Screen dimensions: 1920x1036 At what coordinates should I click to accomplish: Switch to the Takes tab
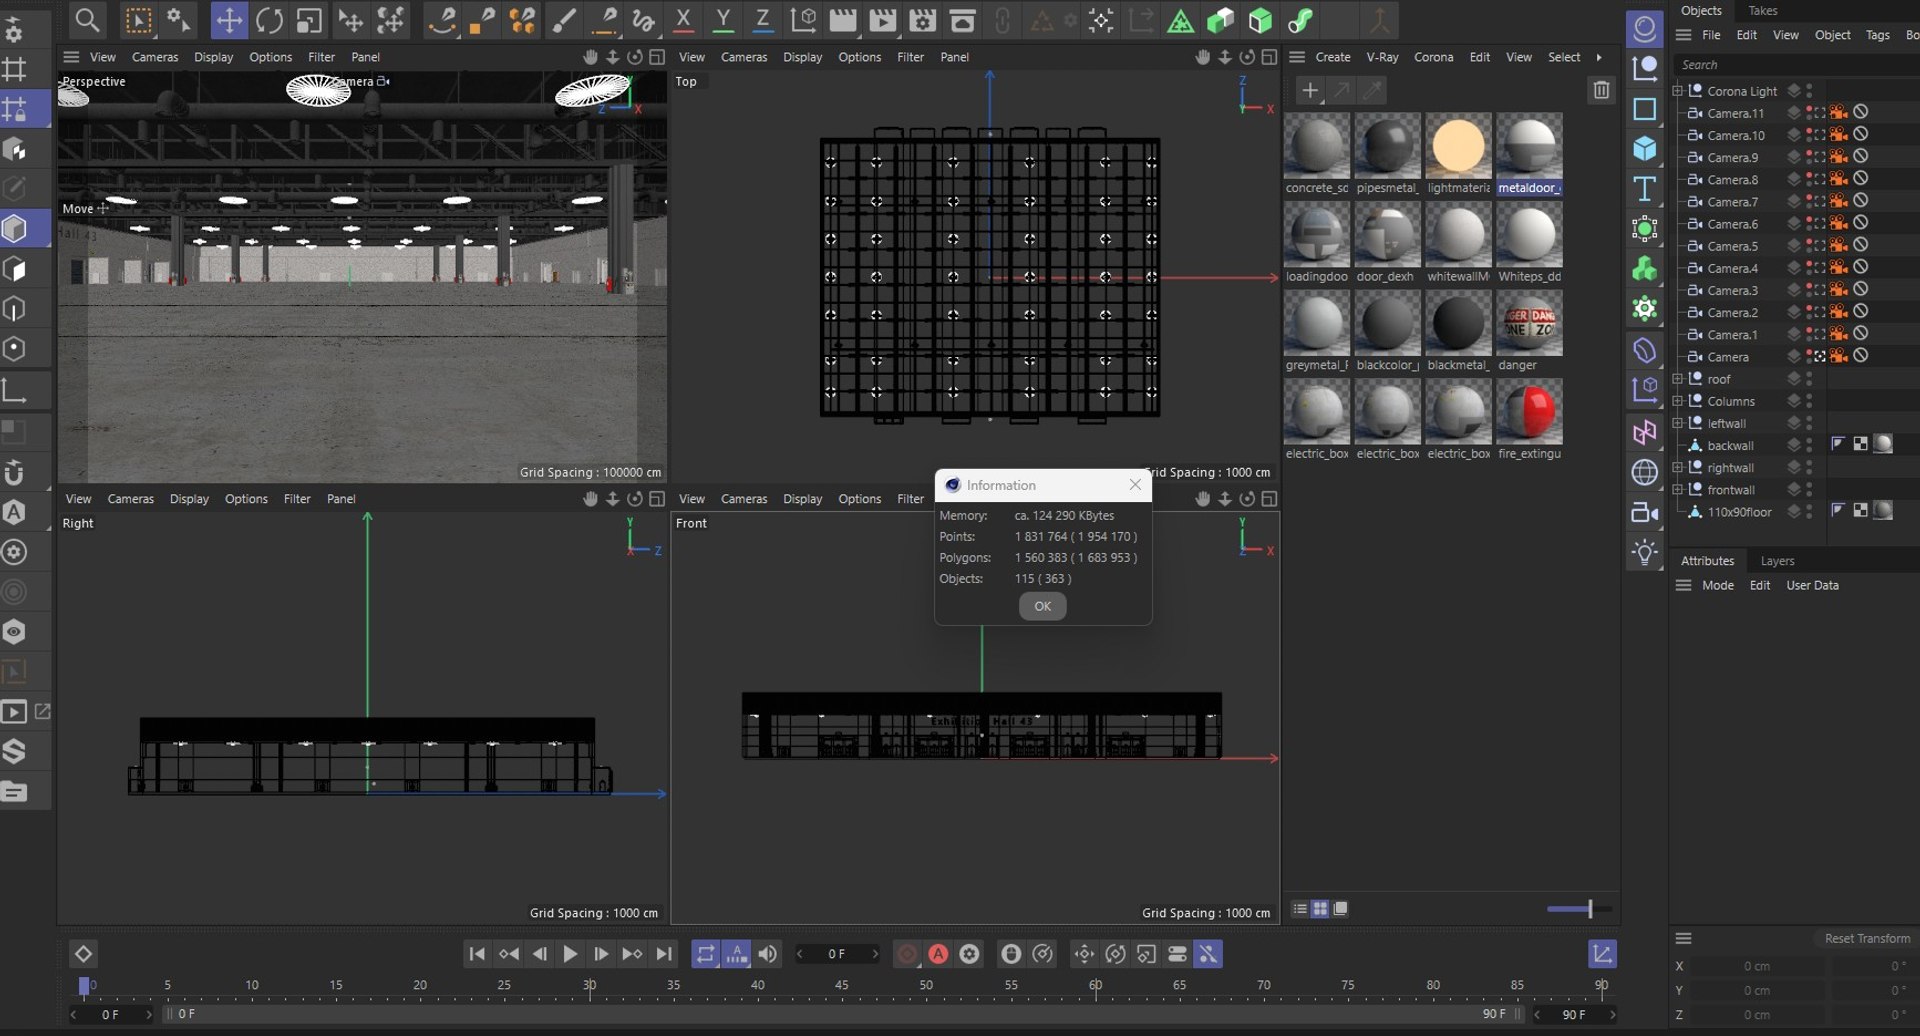1762,11
